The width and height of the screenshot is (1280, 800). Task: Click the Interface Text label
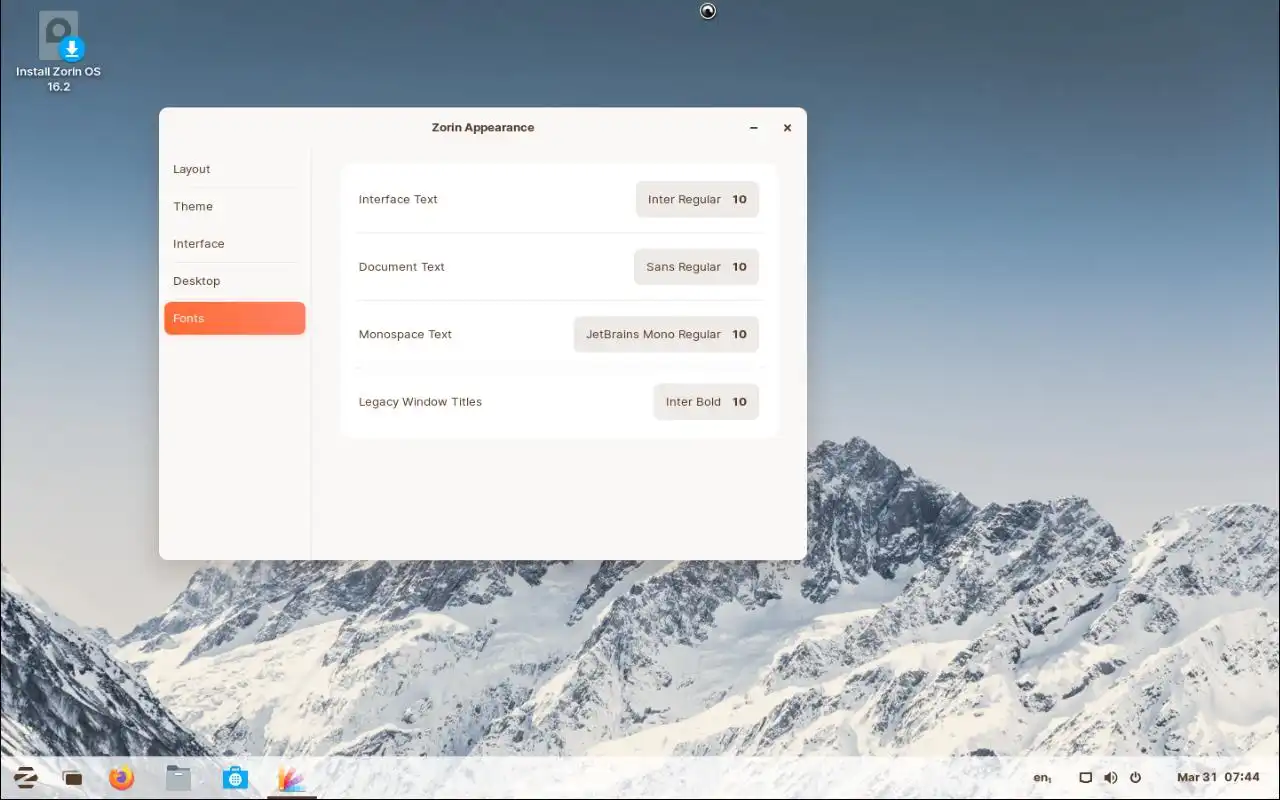pos(398,199)
